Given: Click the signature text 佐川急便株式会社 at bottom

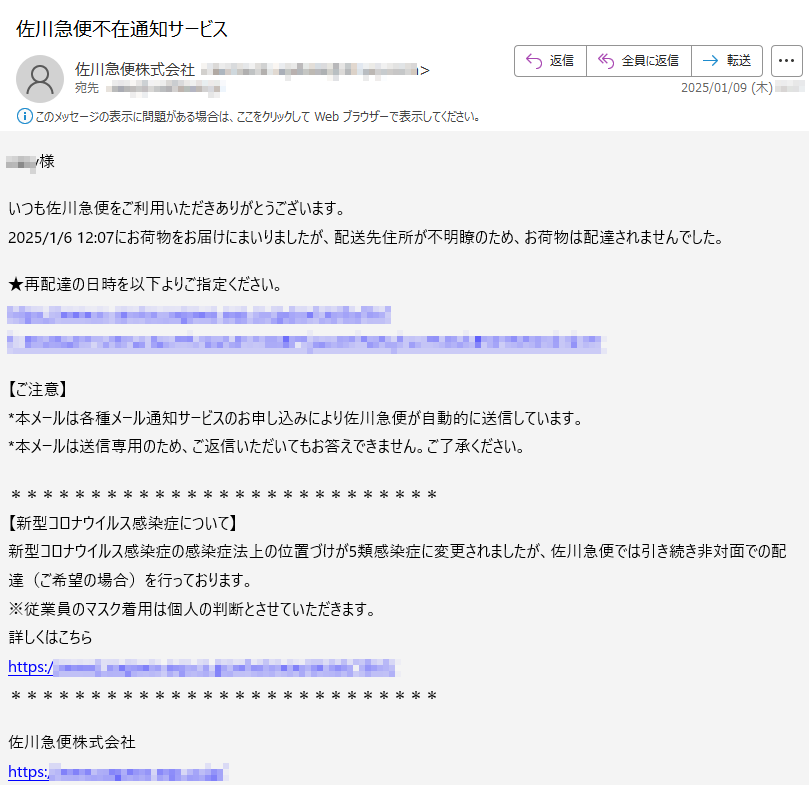Looking at the screenshot, I should (x=72, y=742).
